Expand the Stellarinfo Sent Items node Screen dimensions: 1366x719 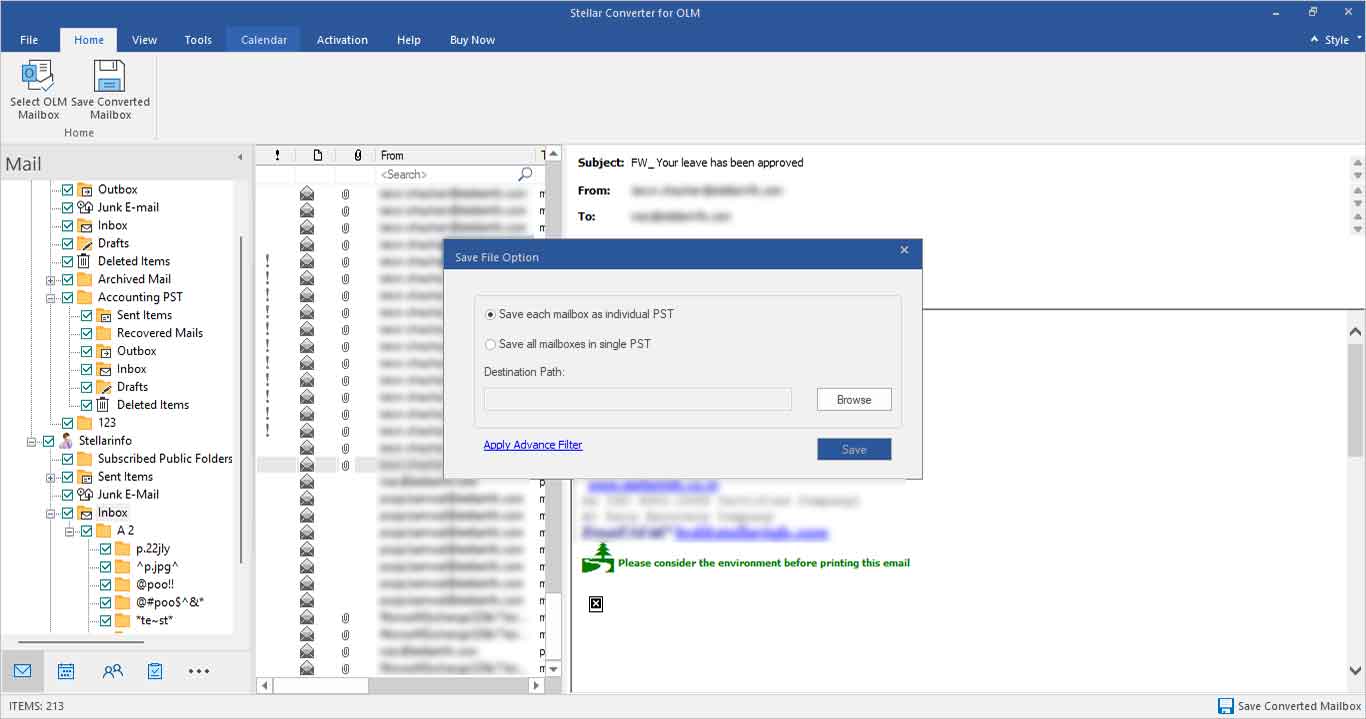pyautogui.click(x=51, y=477)
